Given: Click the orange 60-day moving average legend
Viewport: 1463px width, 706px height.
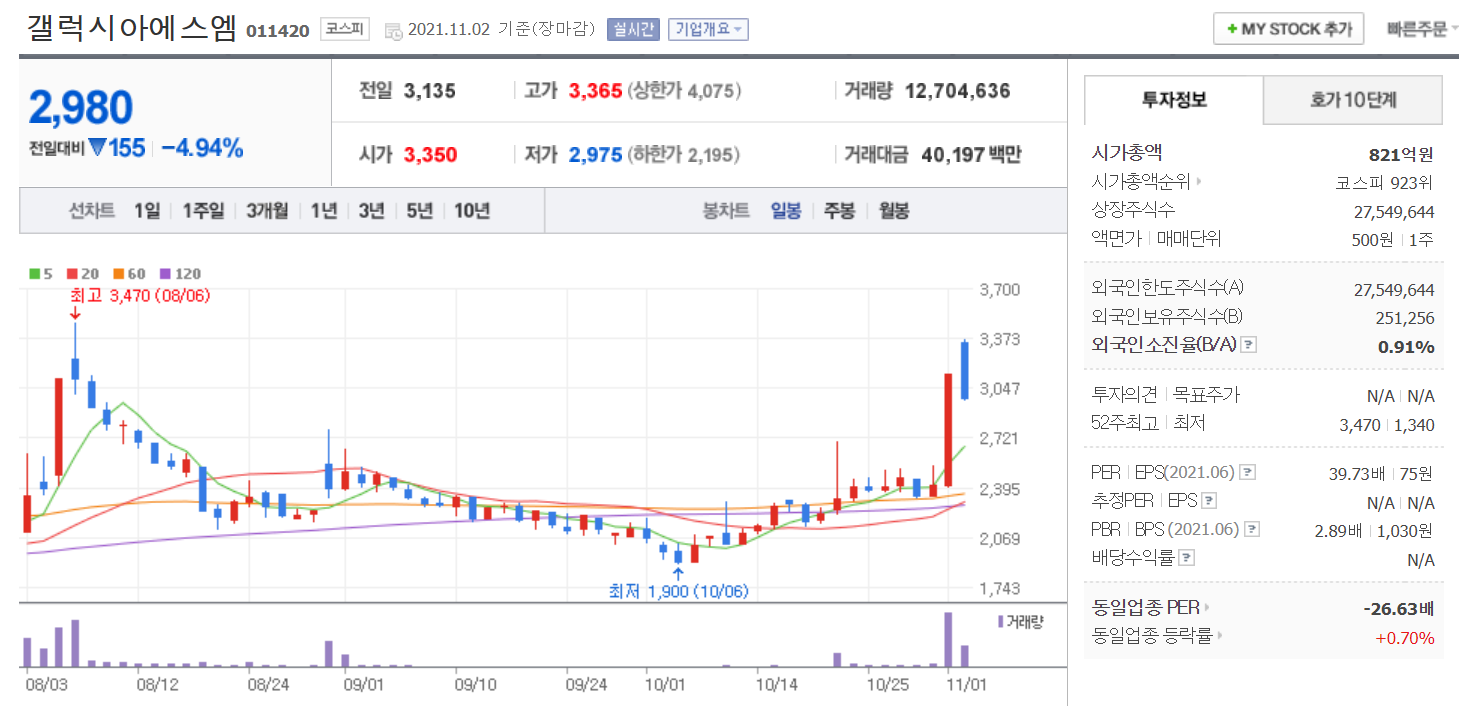Looking at the screenshot, I should [x=129, y=273].
